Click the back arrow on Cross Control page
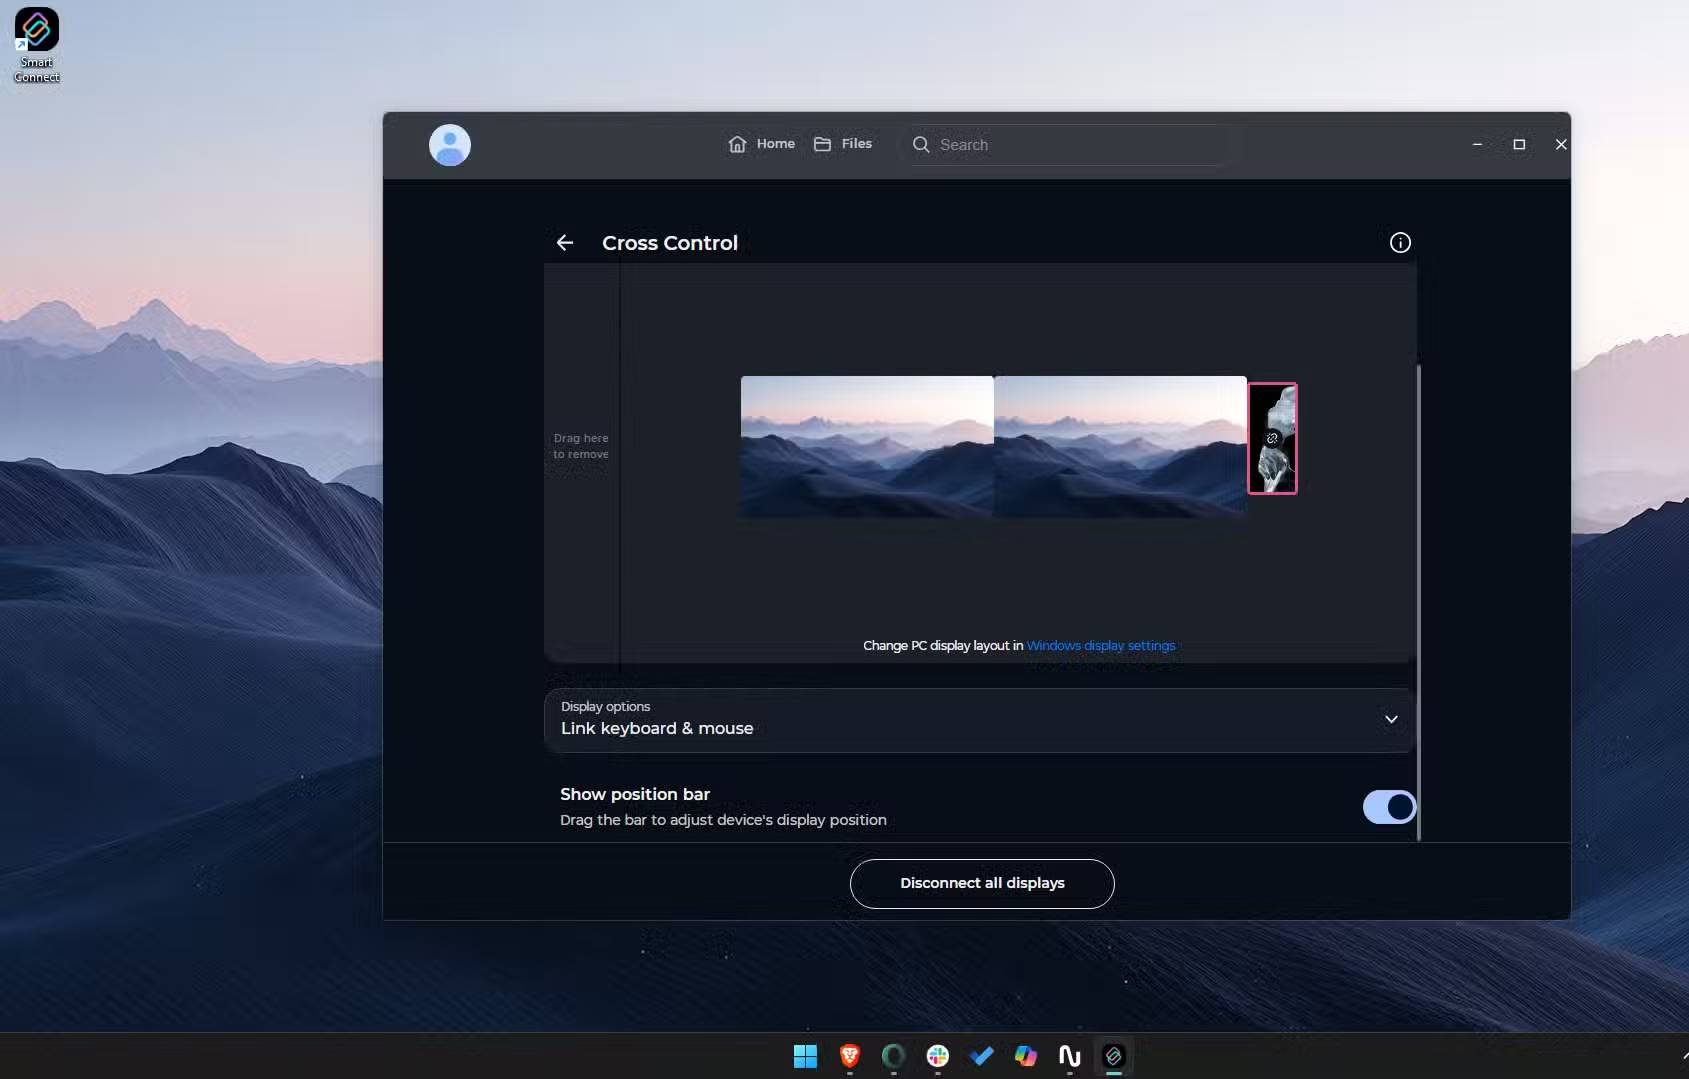Image resolution: width=1689 pixels, height=1079 pixels. [565, 242]
